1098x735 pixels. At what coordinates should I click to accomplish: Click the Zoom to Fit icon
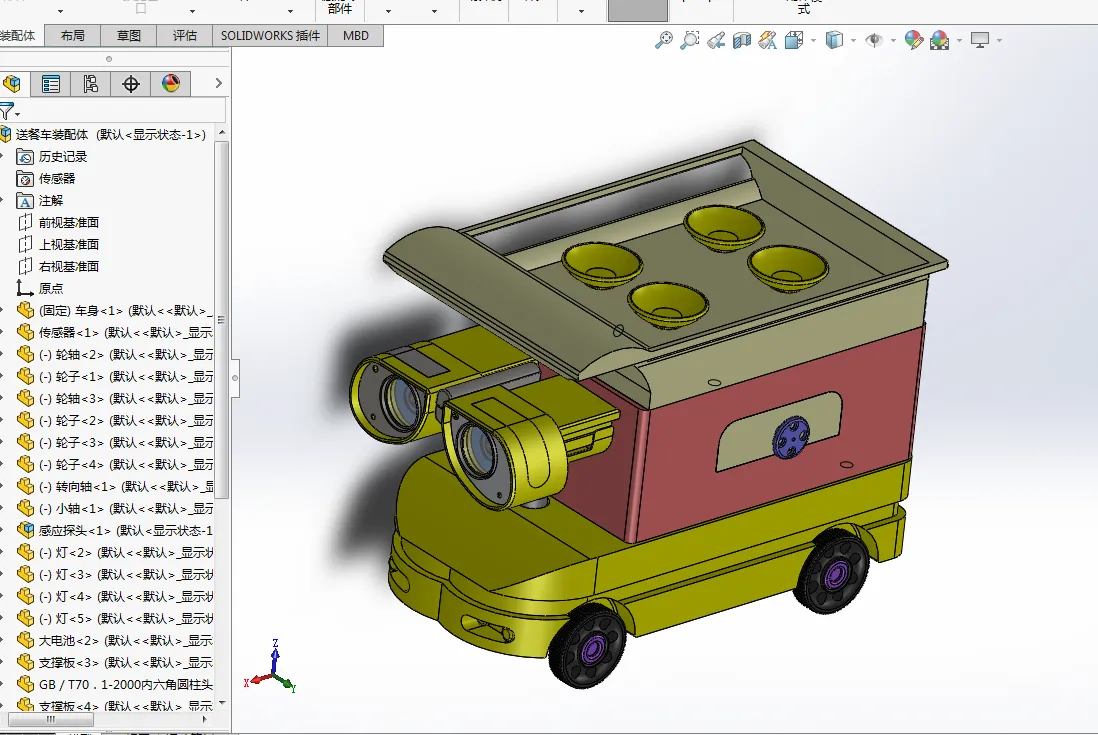(x=663, y=40)
